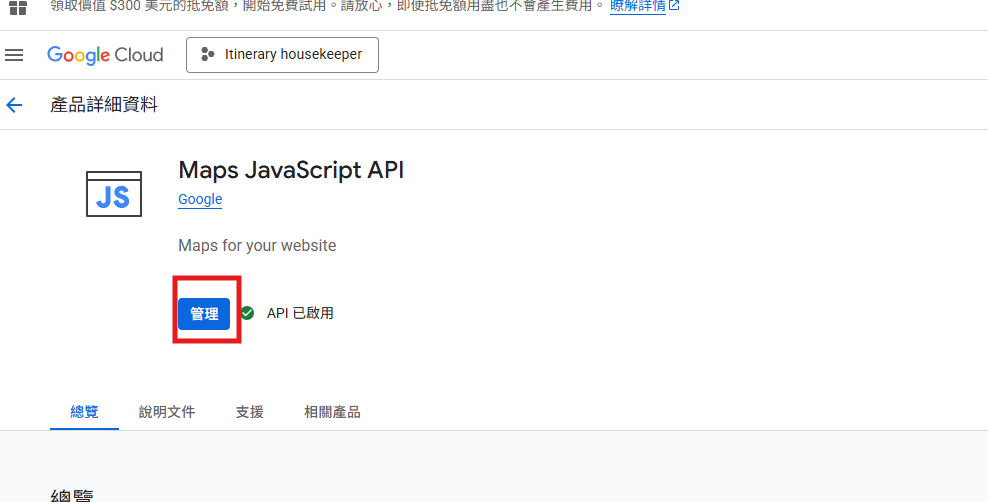Open the hamburger navigation menu
This screenshot has height=502, width=988.
[x=14, y=55]
